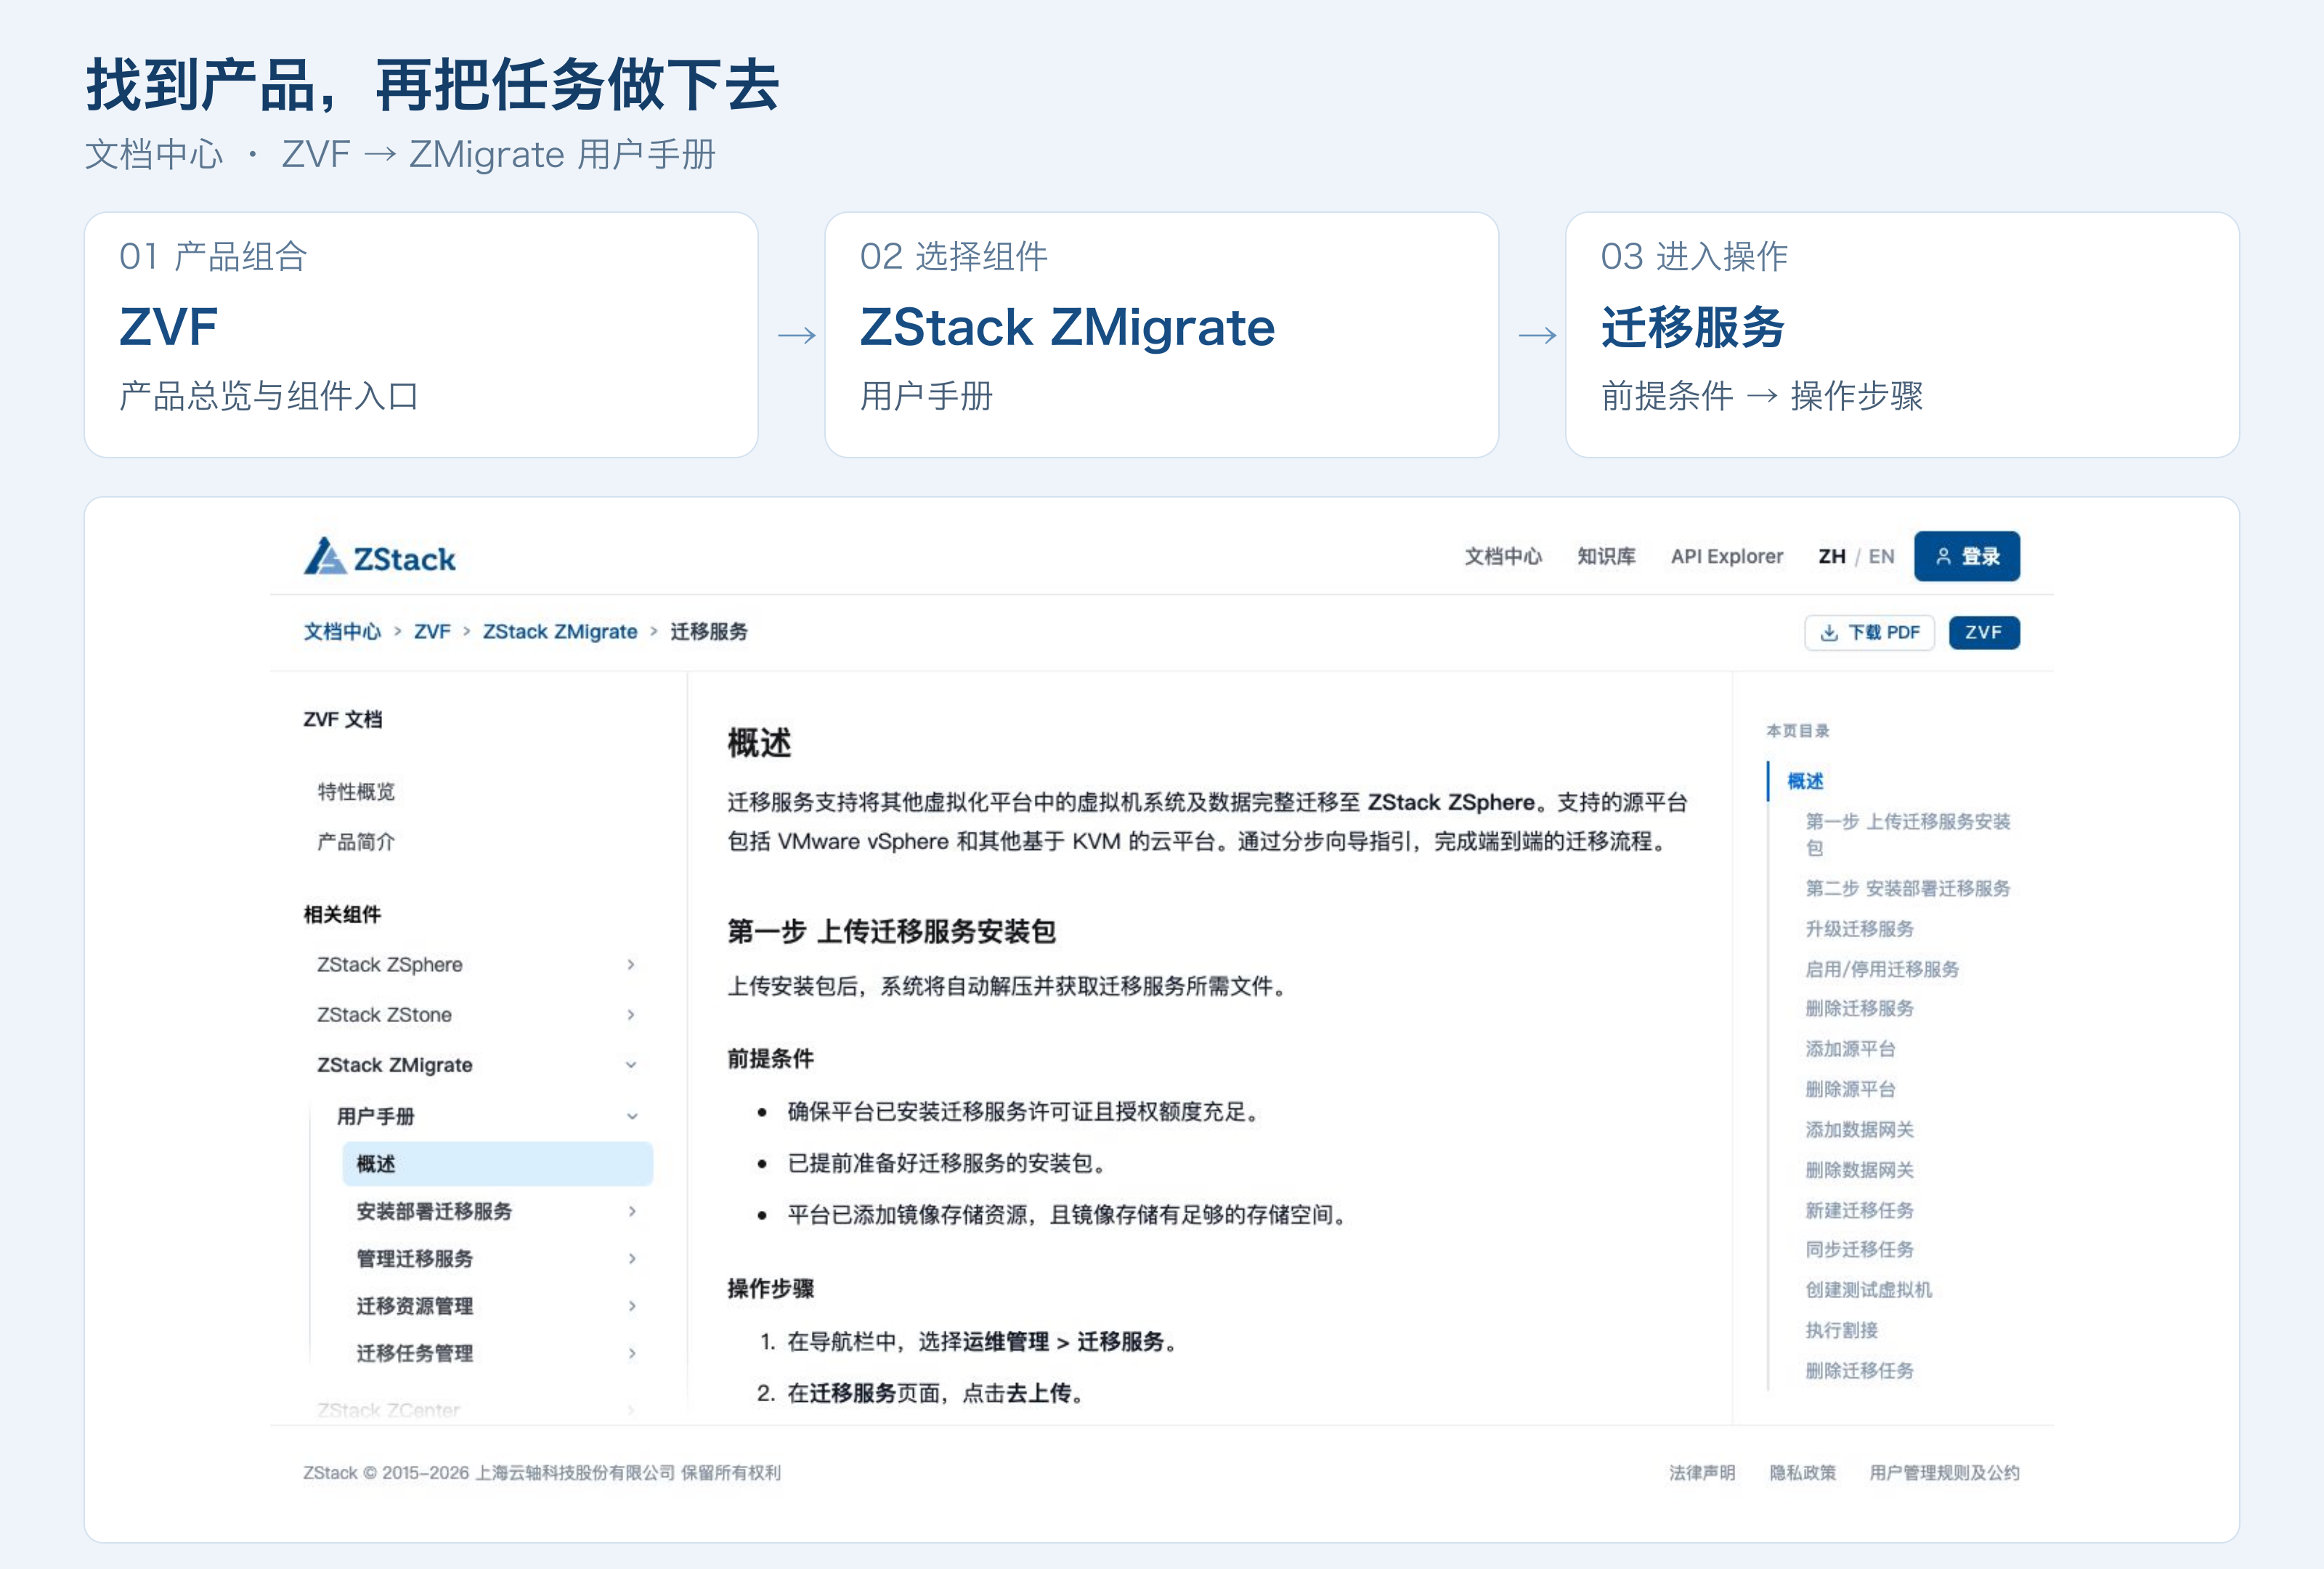Image resolution: width=2324 pixels, height=1569 pixels.
Task: Expand the ZStack ZStone chevron
Action: click(631, 1014)
